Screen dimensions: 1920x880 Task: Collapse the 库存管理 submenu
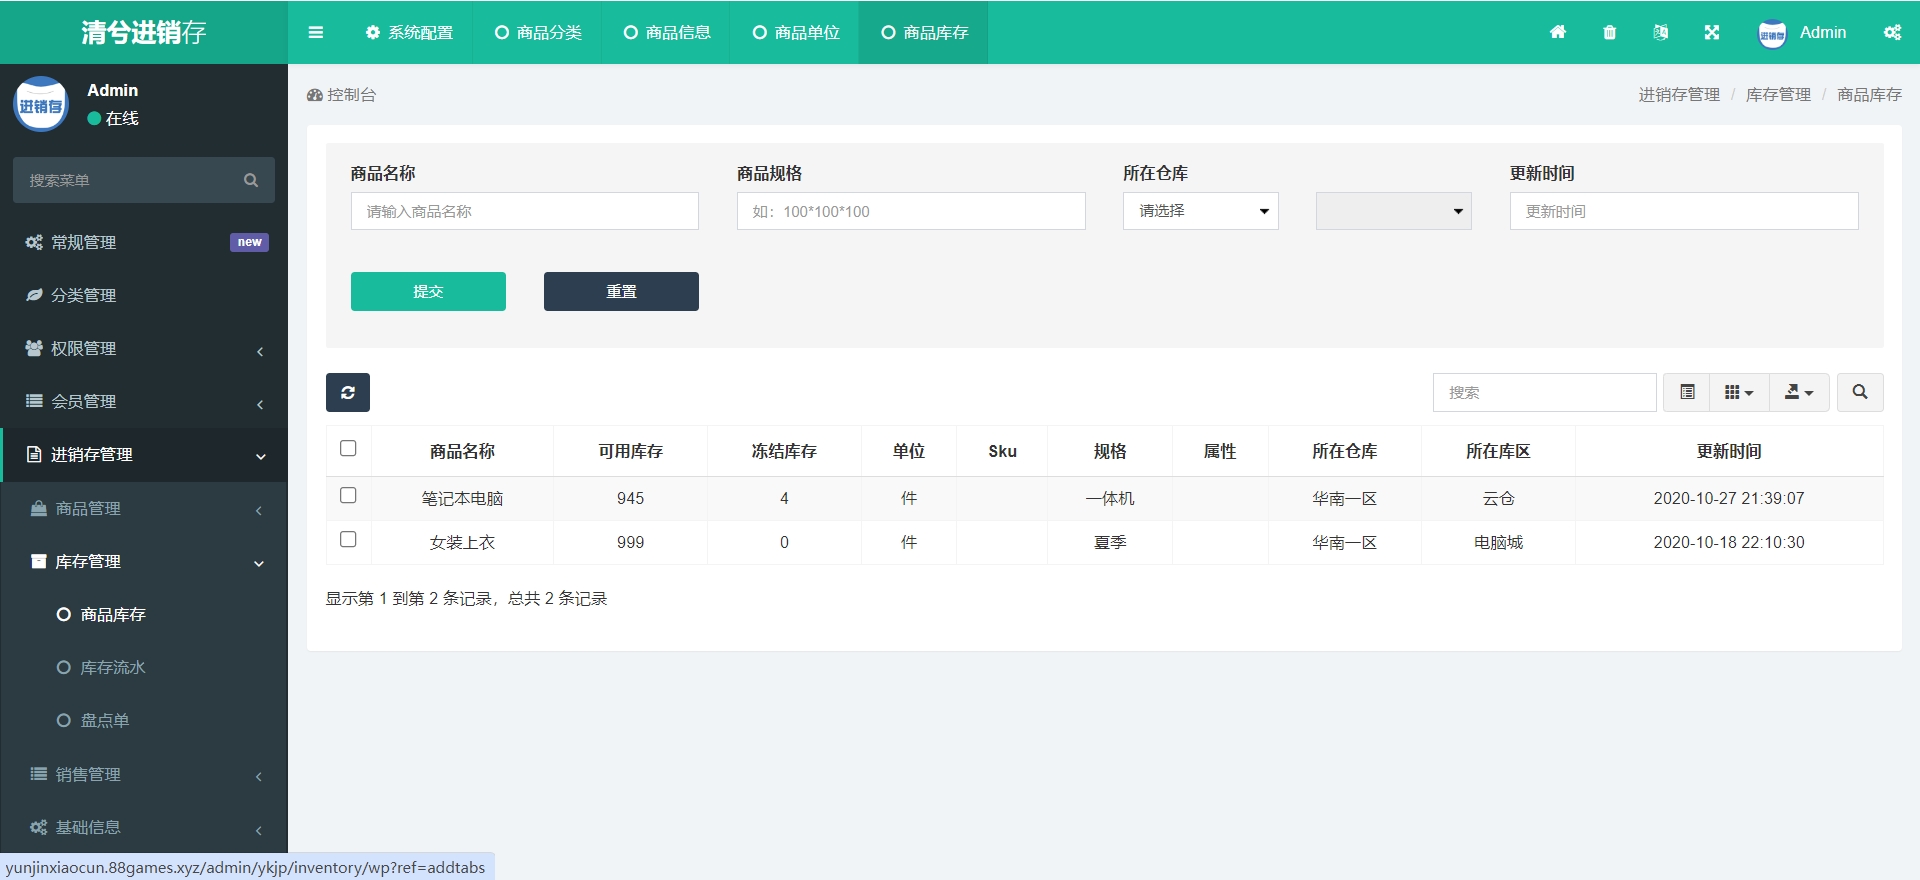tap(144, 561)
